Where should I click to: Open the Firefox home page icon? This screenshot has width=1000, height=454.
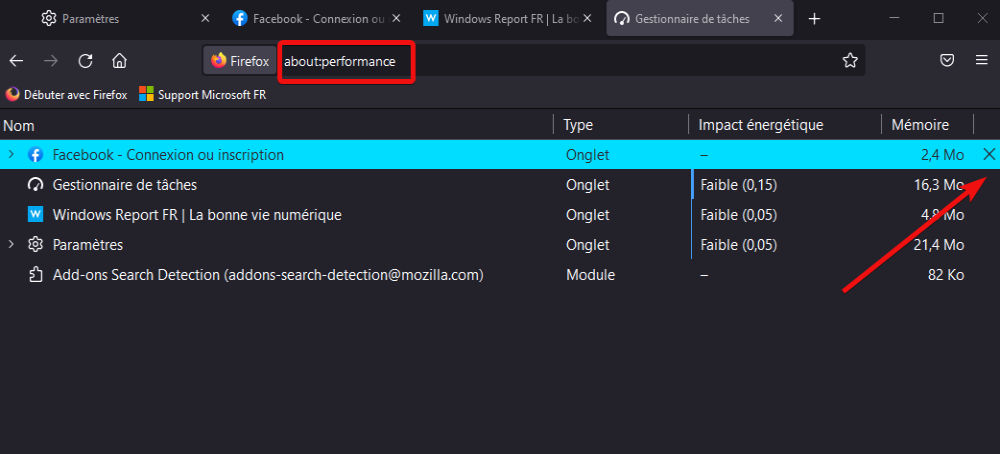[119, 61]
